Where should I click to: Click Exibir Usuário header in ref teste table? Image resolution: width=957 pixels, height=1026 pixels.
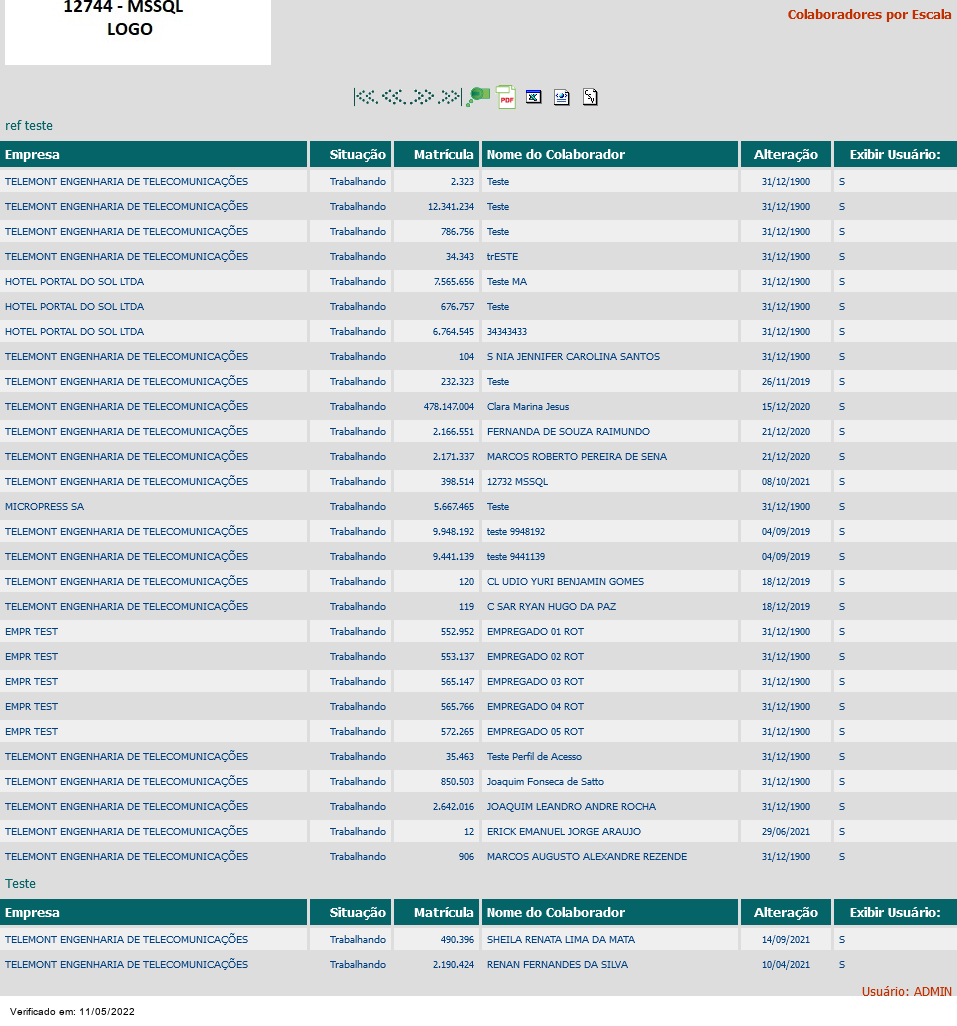[895, 154]
